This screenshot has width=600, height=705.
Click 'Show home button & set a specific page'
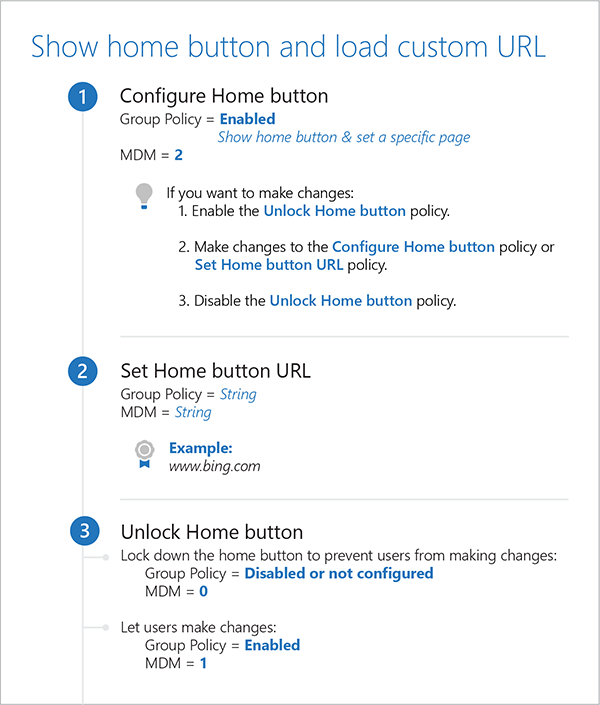tap(344, 137)
